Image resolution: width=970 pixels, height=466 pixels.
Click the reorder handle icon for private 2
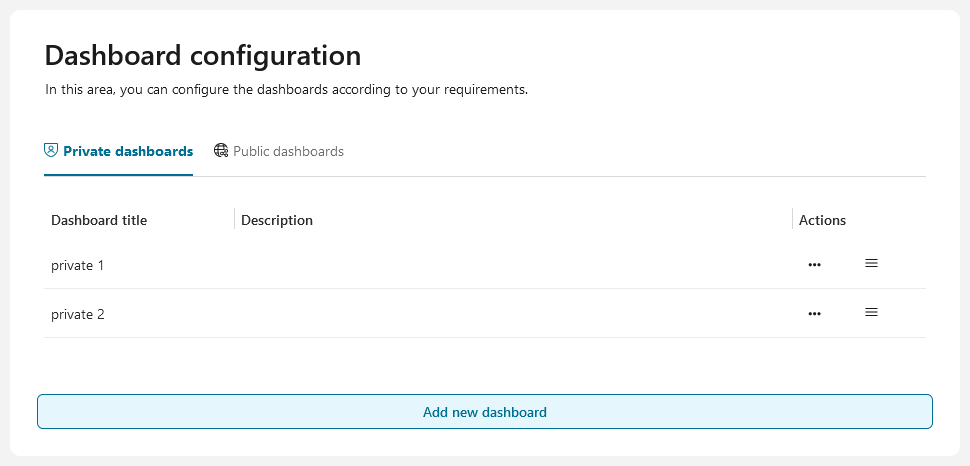pos(871,312)
